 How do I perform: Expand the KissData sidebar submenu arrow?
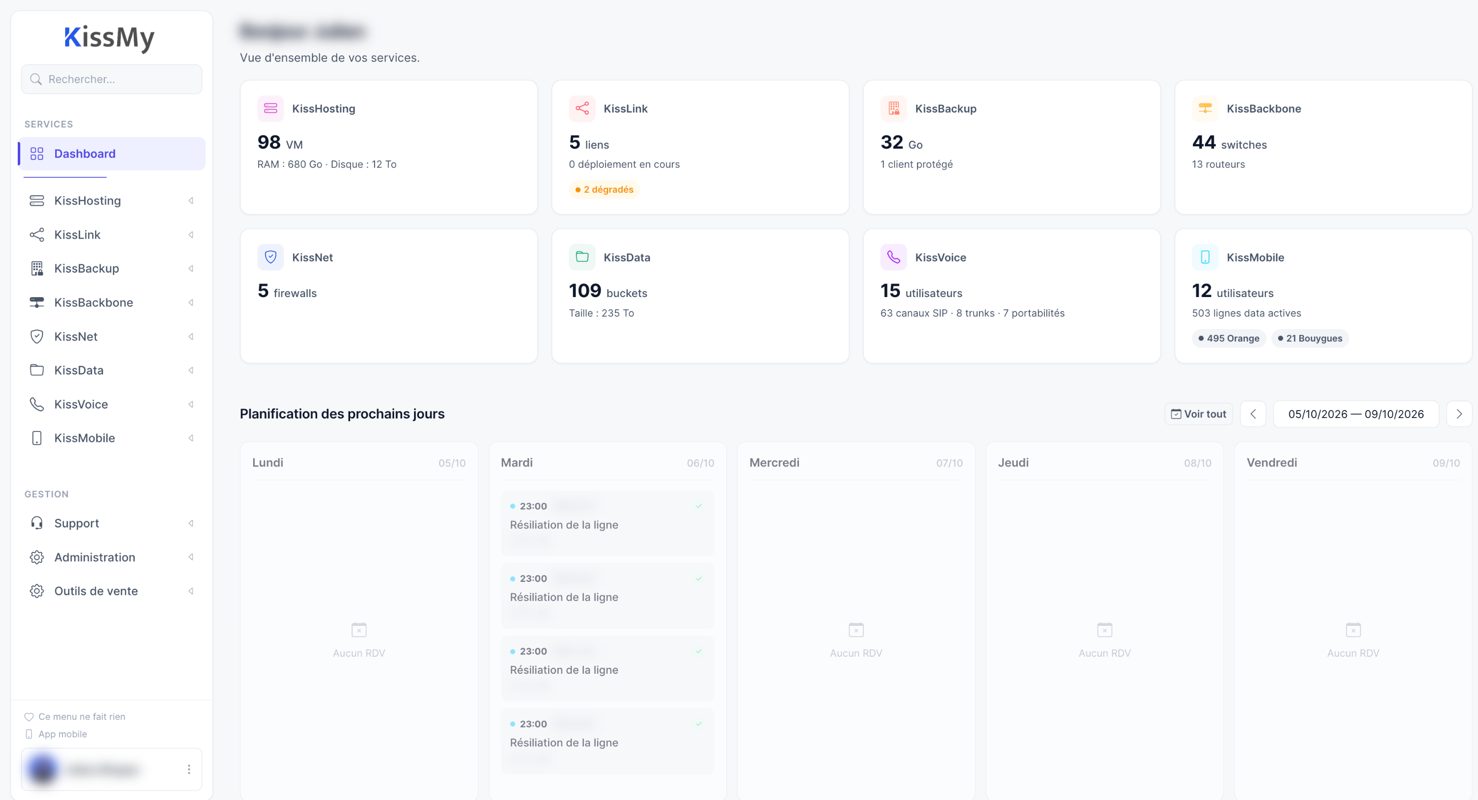pyautogui.click(x=191, y=371)
